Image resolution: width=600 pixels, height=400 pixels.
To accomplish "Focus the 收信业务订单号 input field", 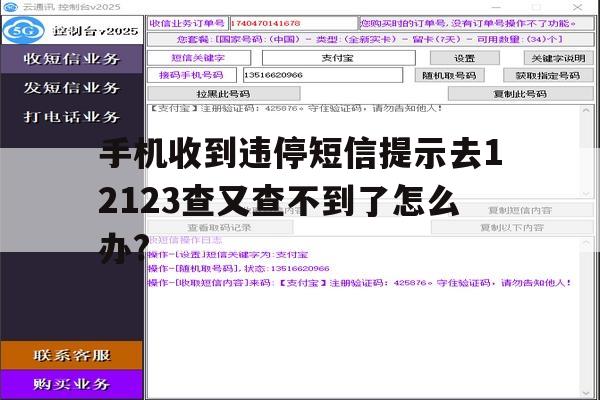I will (293, 23).
